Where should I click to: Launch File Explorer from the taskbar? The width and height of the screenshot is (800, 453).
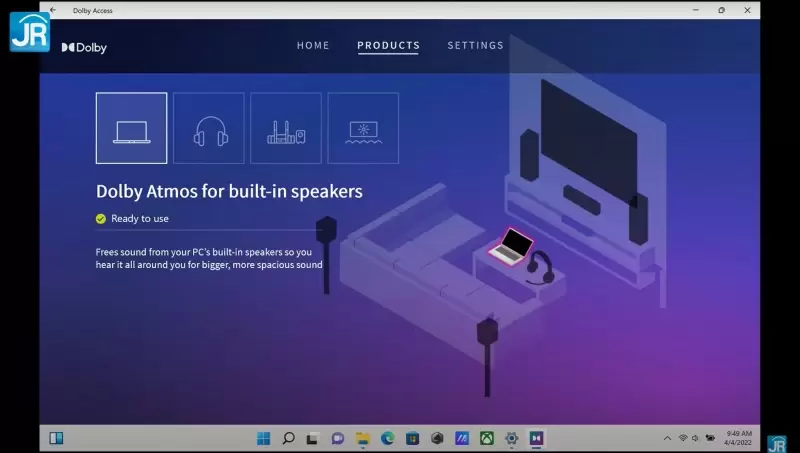[x=363, y=438]
